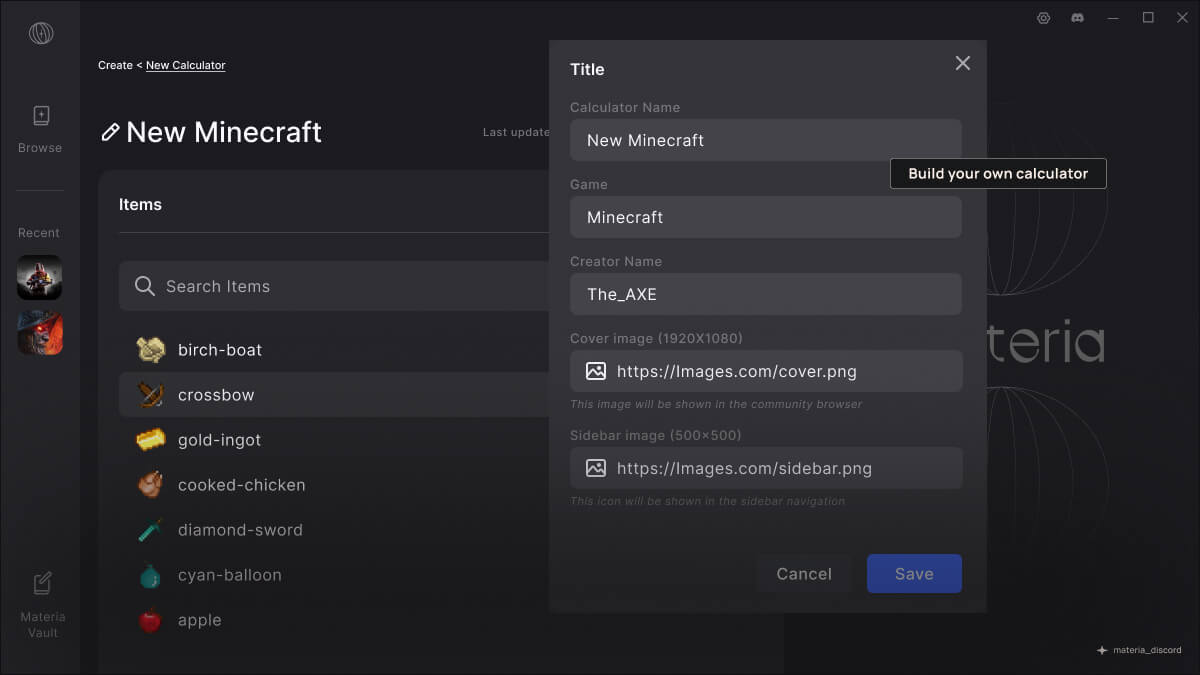Select the crossbow item in list

(x=216, y=395)
